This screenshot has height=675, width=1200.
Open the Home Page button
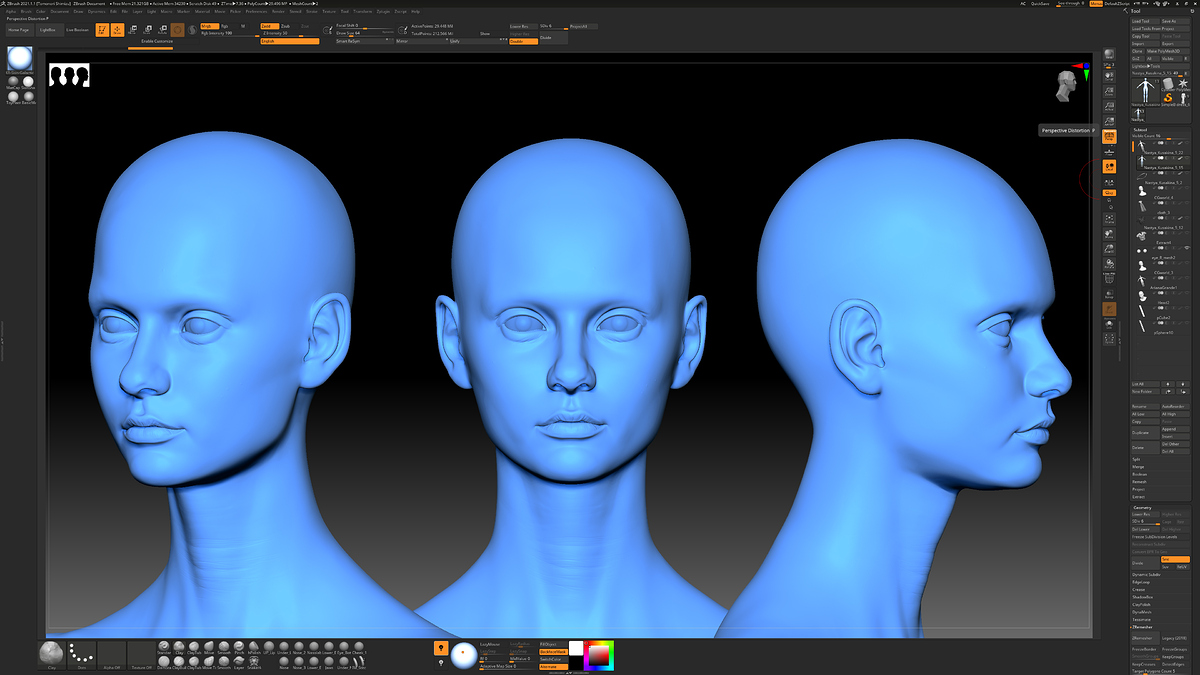click(x=19, y=30)
